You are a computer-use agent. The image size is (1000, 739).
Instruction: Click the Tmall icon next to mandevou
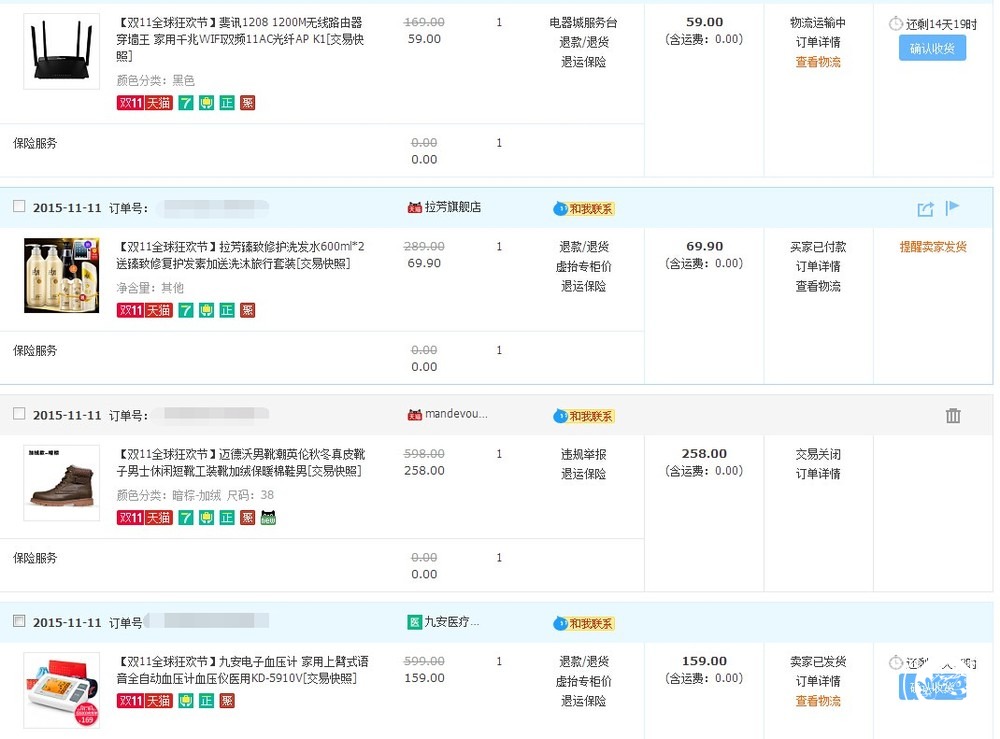(x=415, y=414)
